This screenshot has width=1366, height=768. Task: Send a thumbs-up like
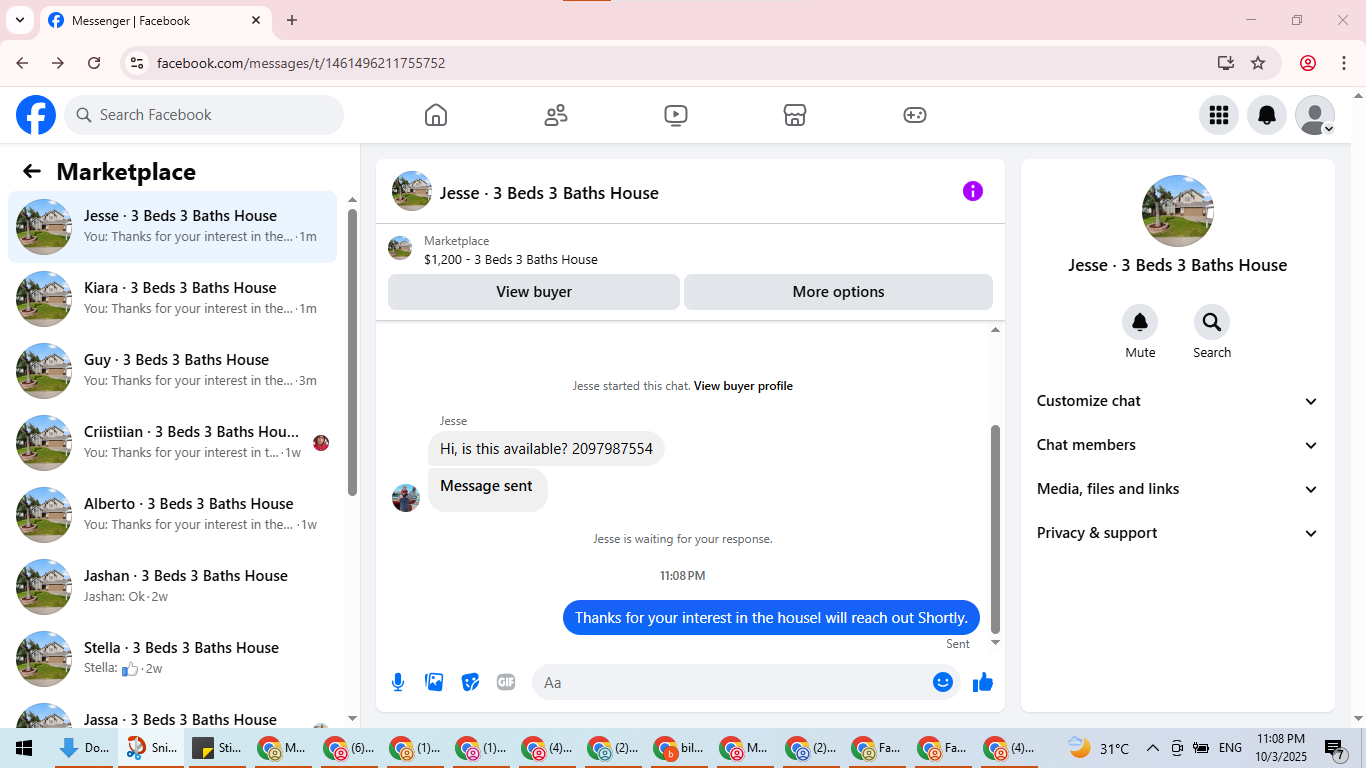(983, 682)
